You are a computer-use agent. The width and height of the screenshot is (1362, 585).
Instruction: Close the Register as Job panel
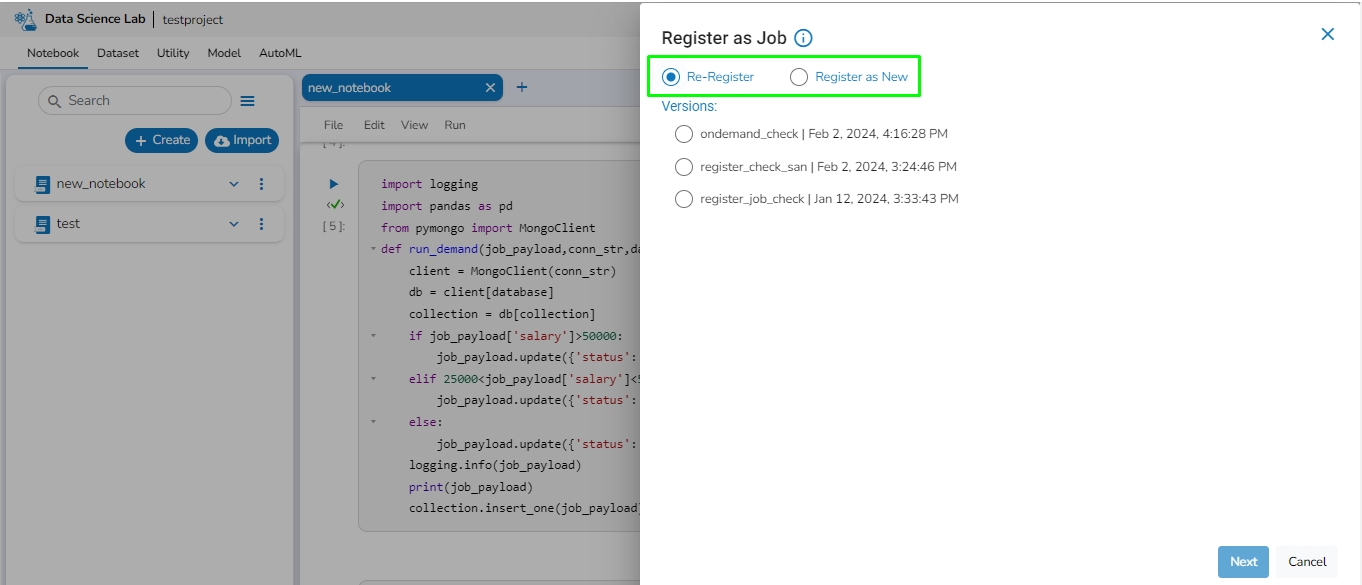click(x=1327, y=34)
